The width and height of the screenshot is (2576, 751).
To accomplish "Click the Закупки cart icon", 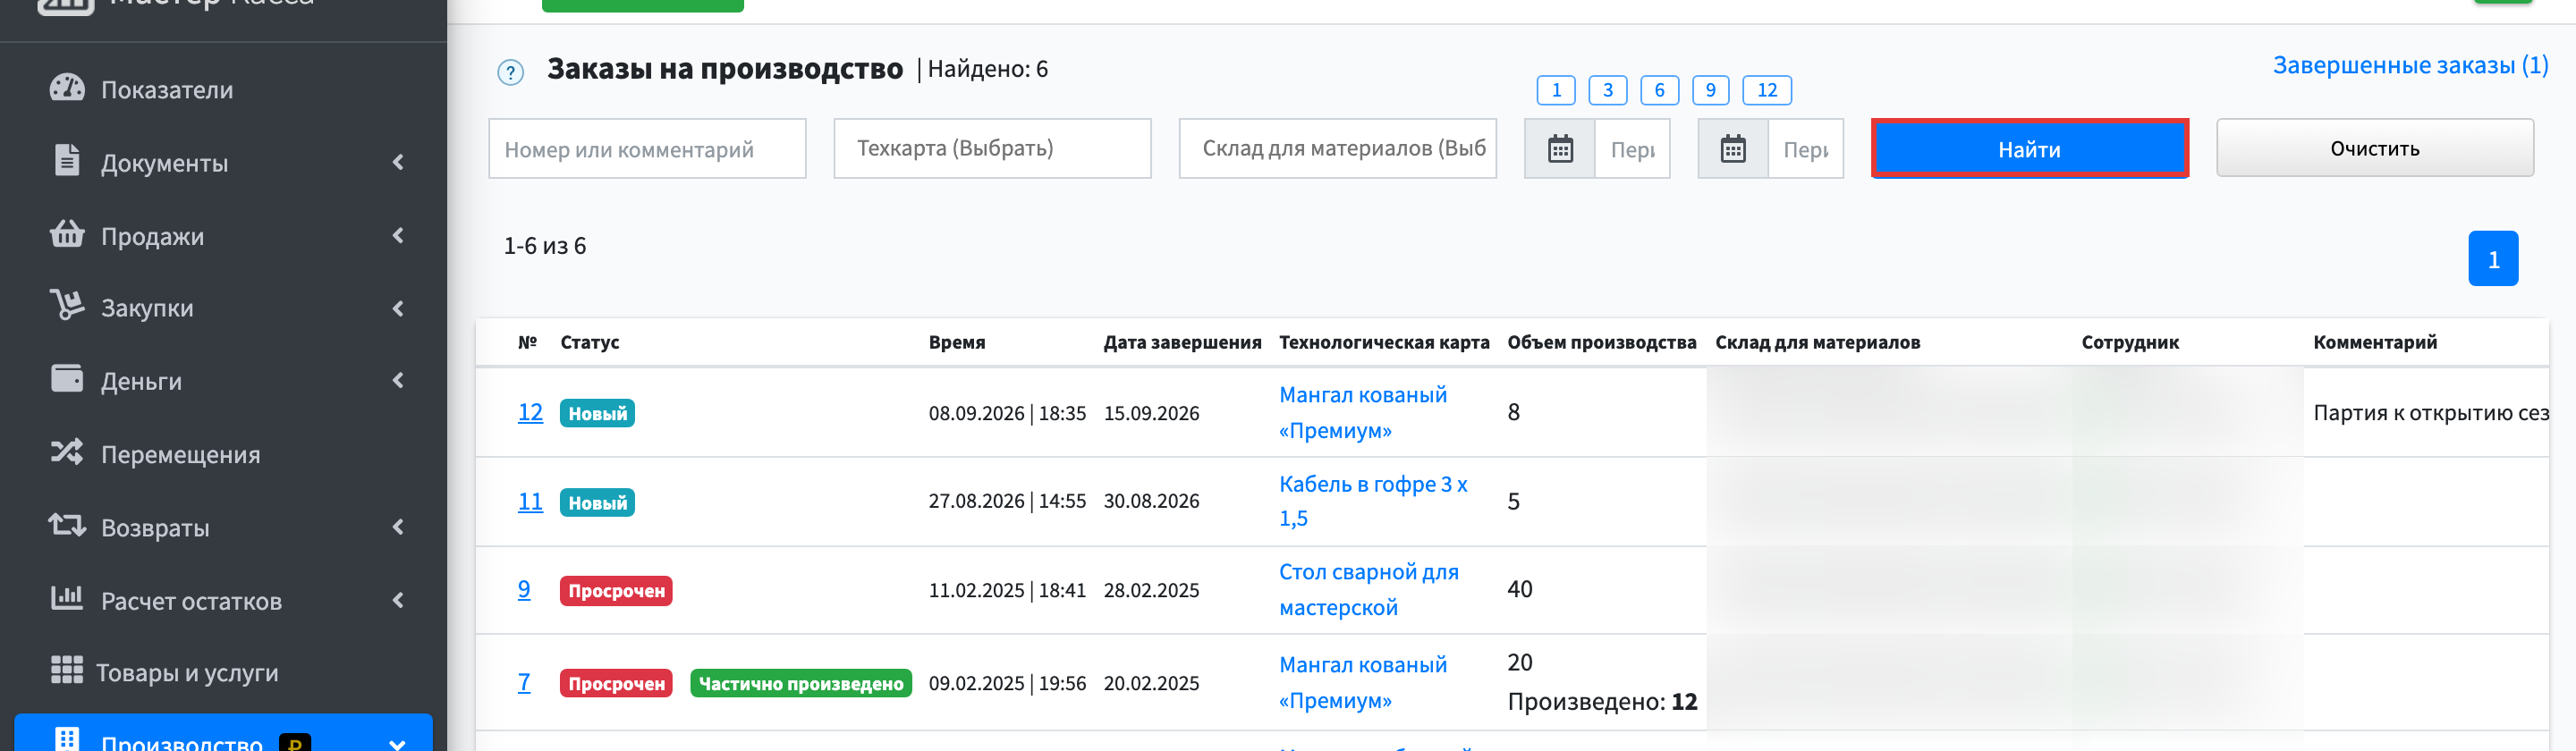I will pyautogui.click(x=67, y=305).
